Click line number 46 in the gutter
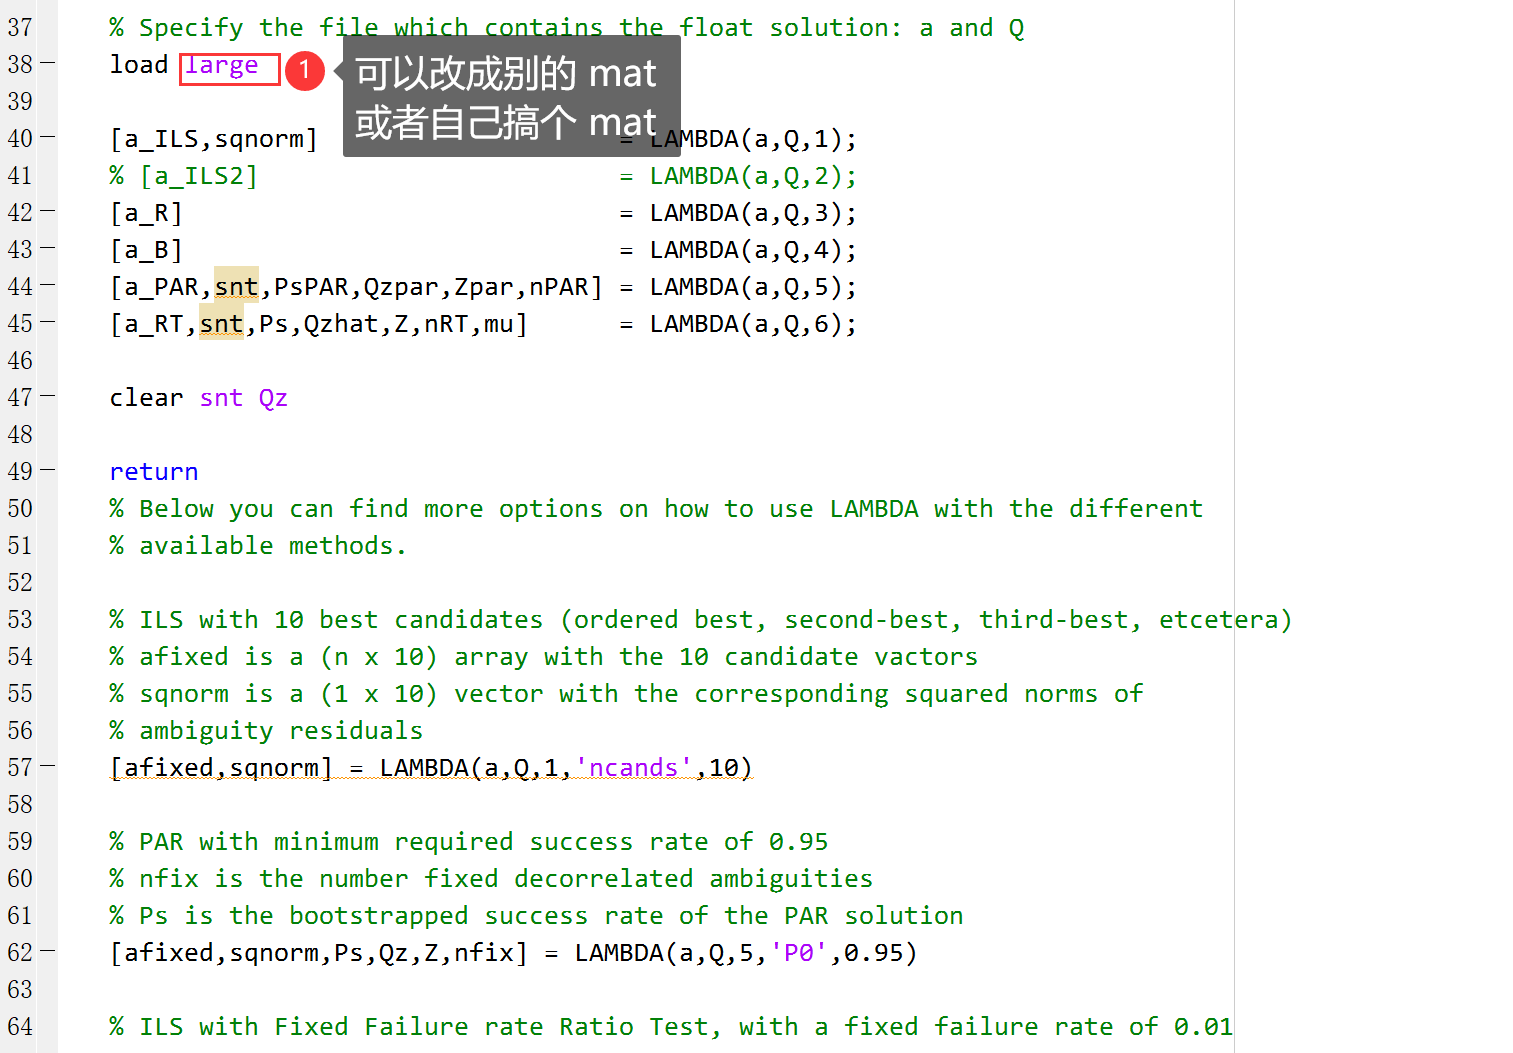This screenshot has height=1053, width=1513. [20, 361]
